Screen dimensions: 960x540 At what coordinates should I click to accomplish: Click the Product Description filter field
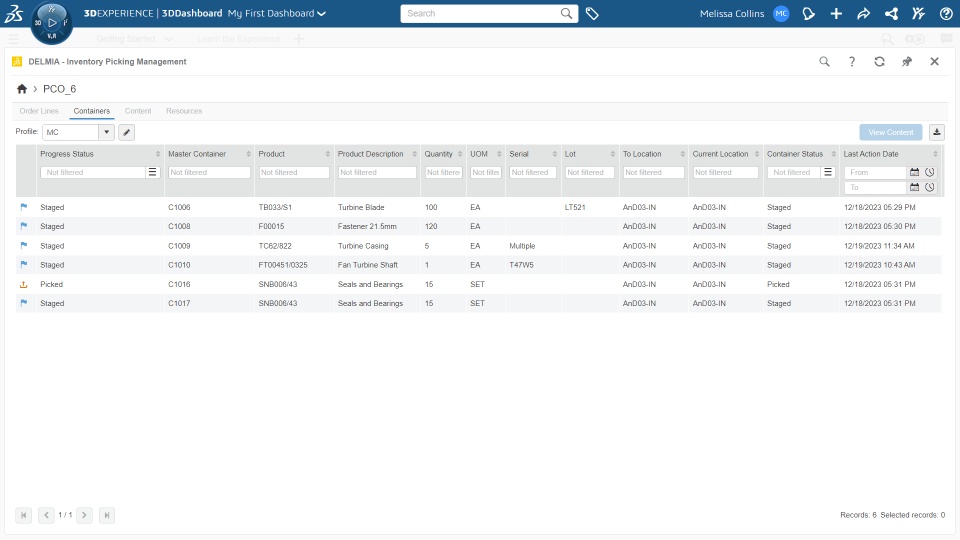pyautogui.click(x=377, y=173)
